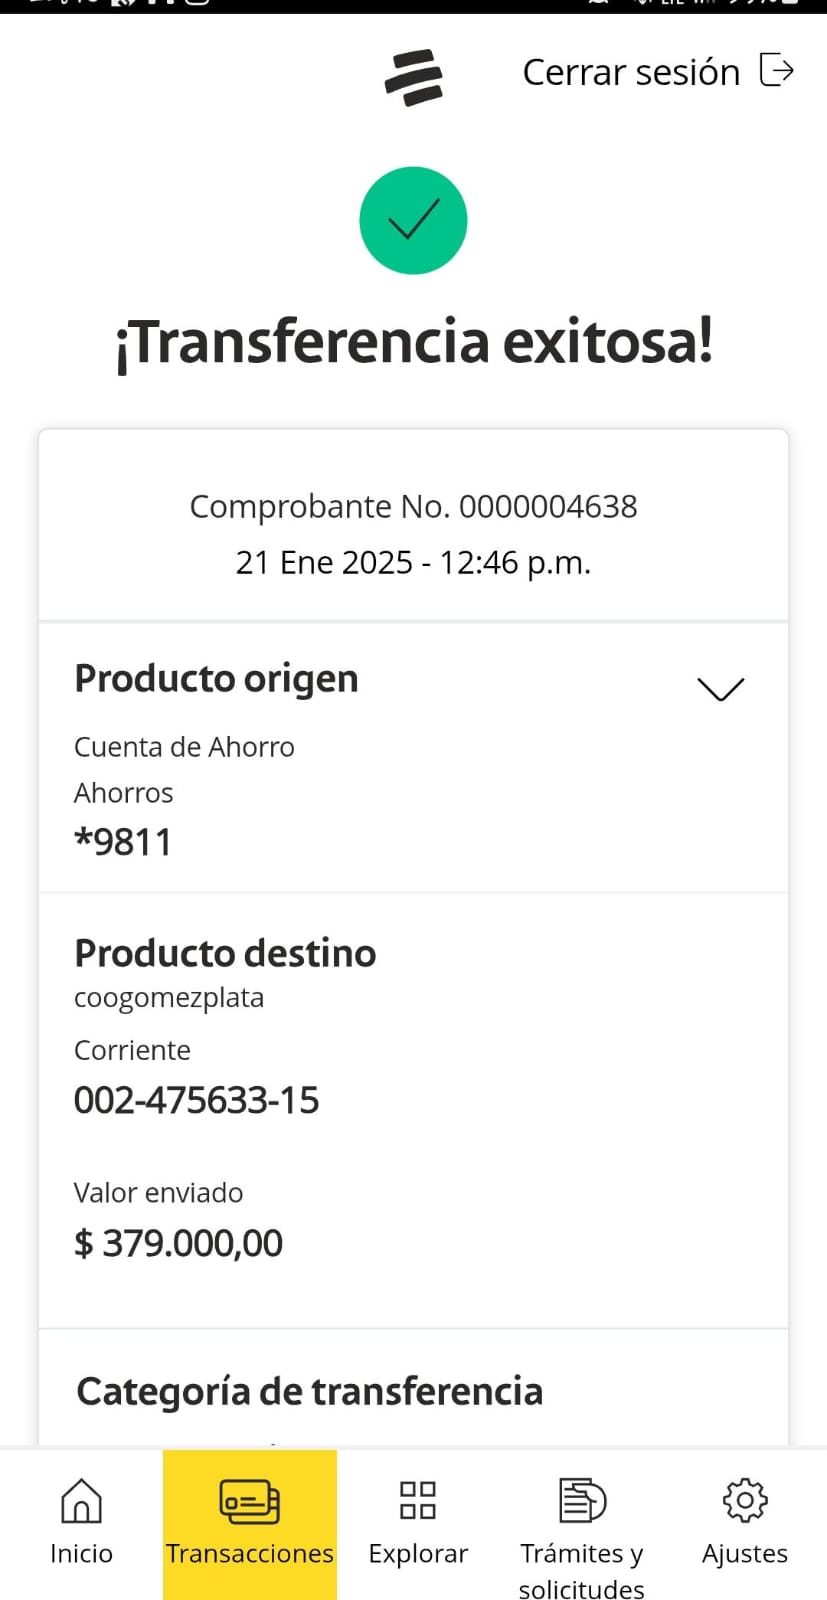Screen dimensions: 827x1600
Task: Click the green success checkmark icon
Action: [413, 220]
